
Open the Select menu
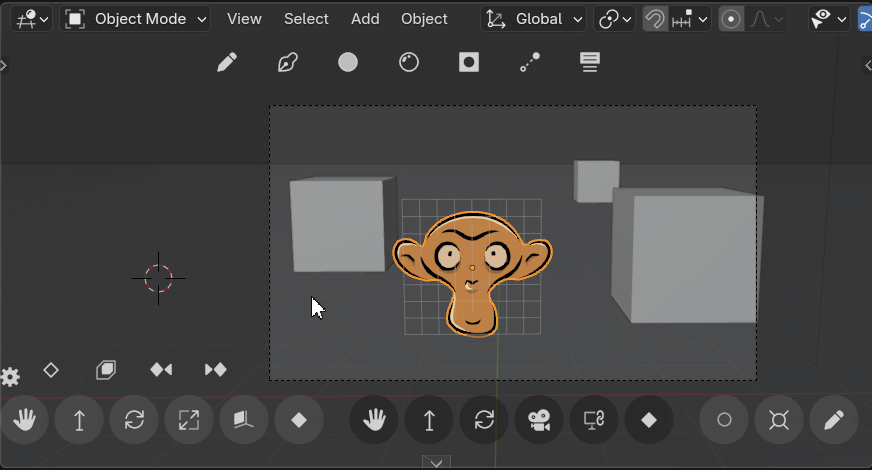tap(306, 19)
